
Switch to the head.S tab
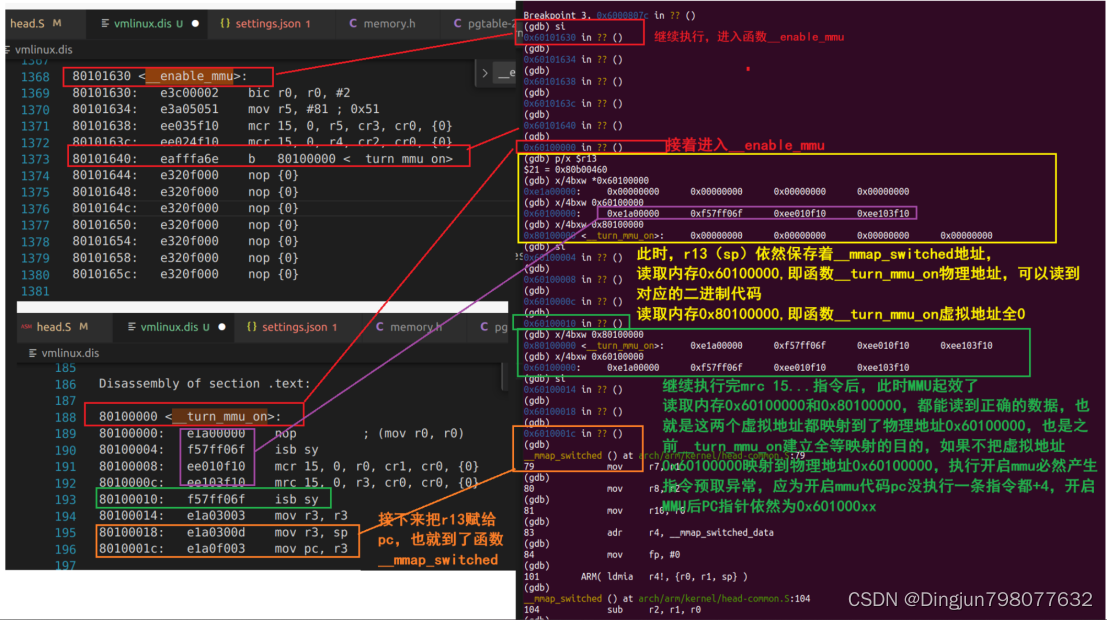coord(30,24)
